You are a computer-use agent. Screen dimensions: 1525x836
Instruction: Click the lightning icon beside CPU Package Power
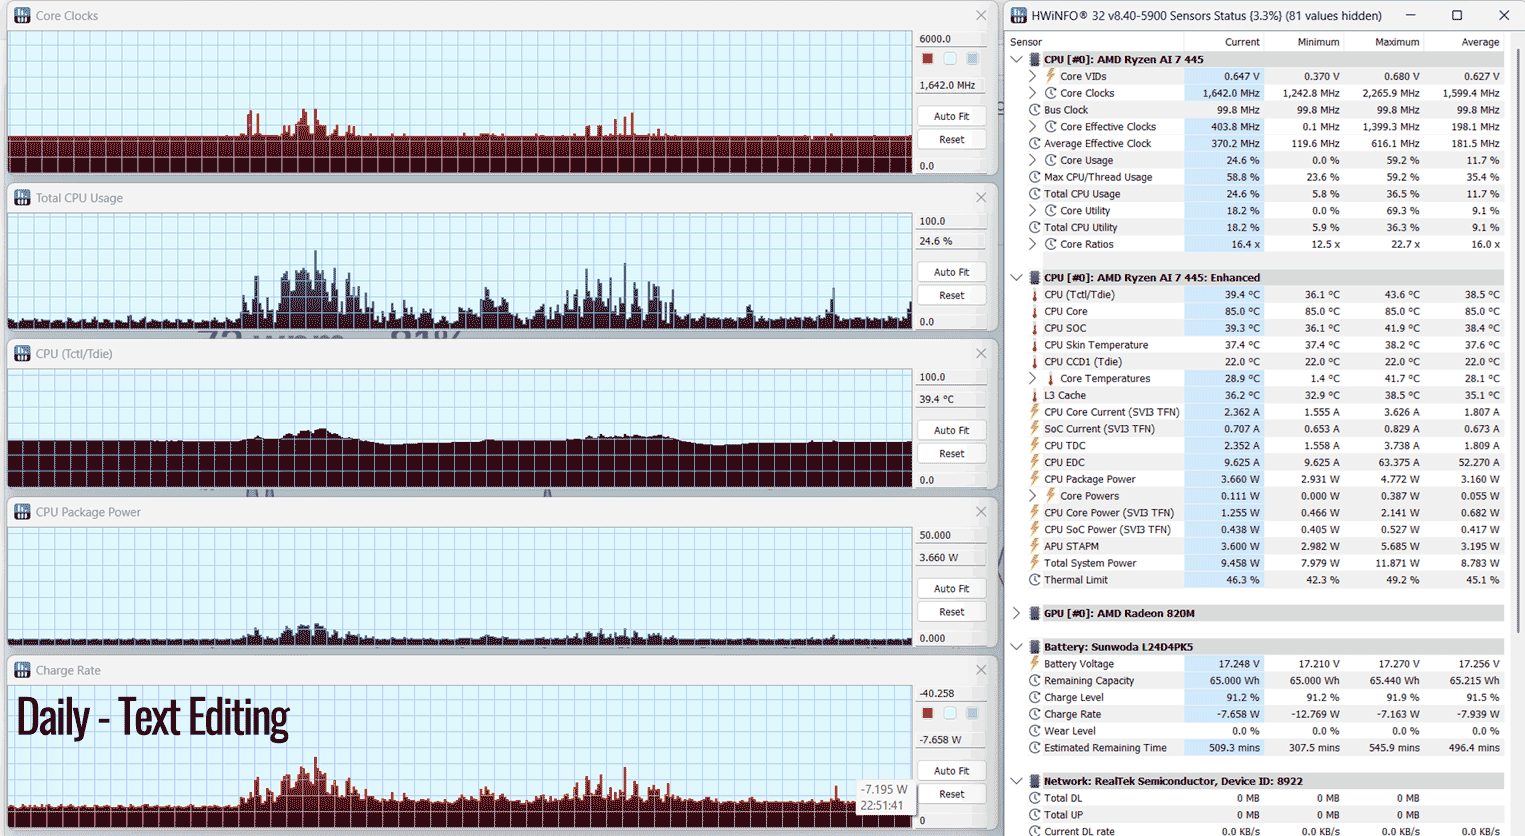1034,479
